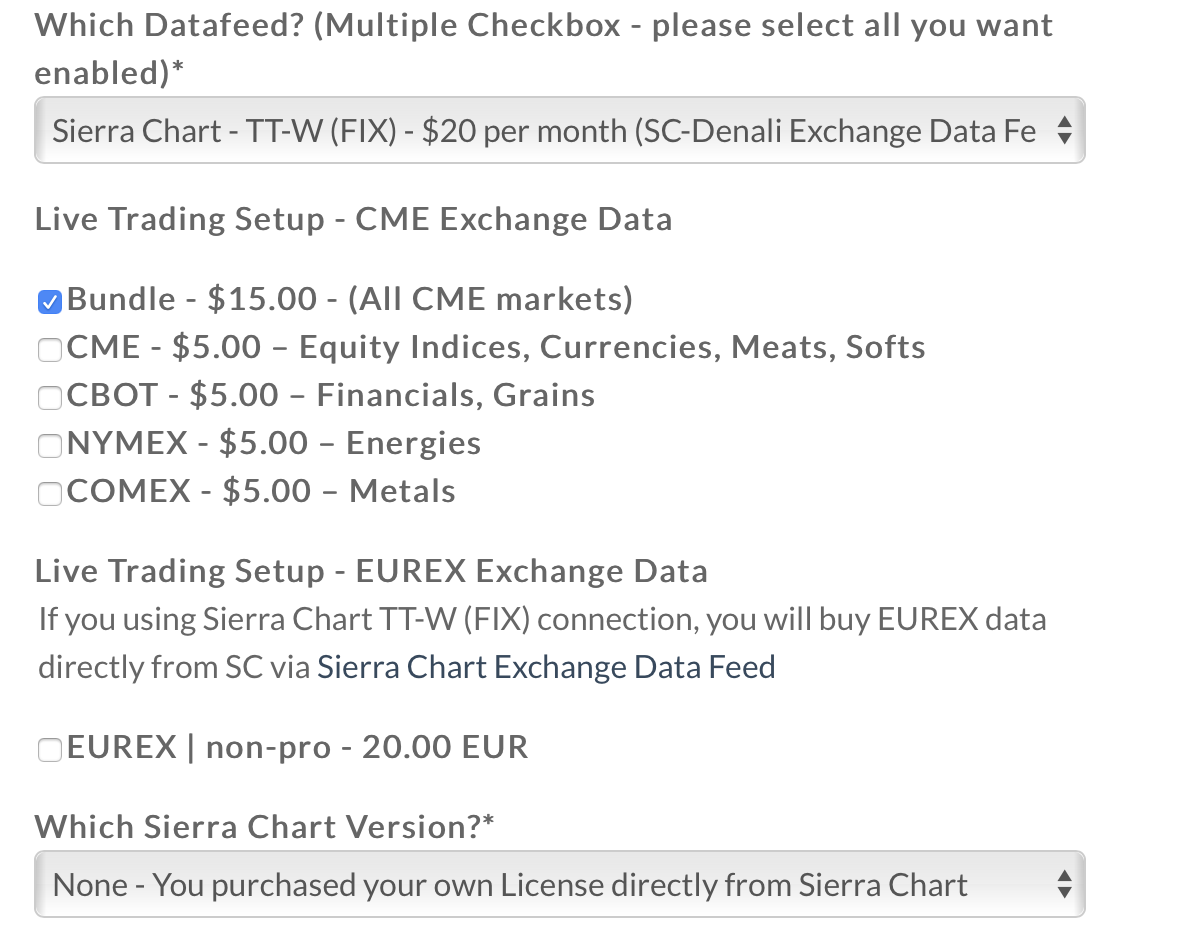Check the NYMEX Energies checkbox
This screenshot has width=1184, height=946.
click(x=49, y=445)
